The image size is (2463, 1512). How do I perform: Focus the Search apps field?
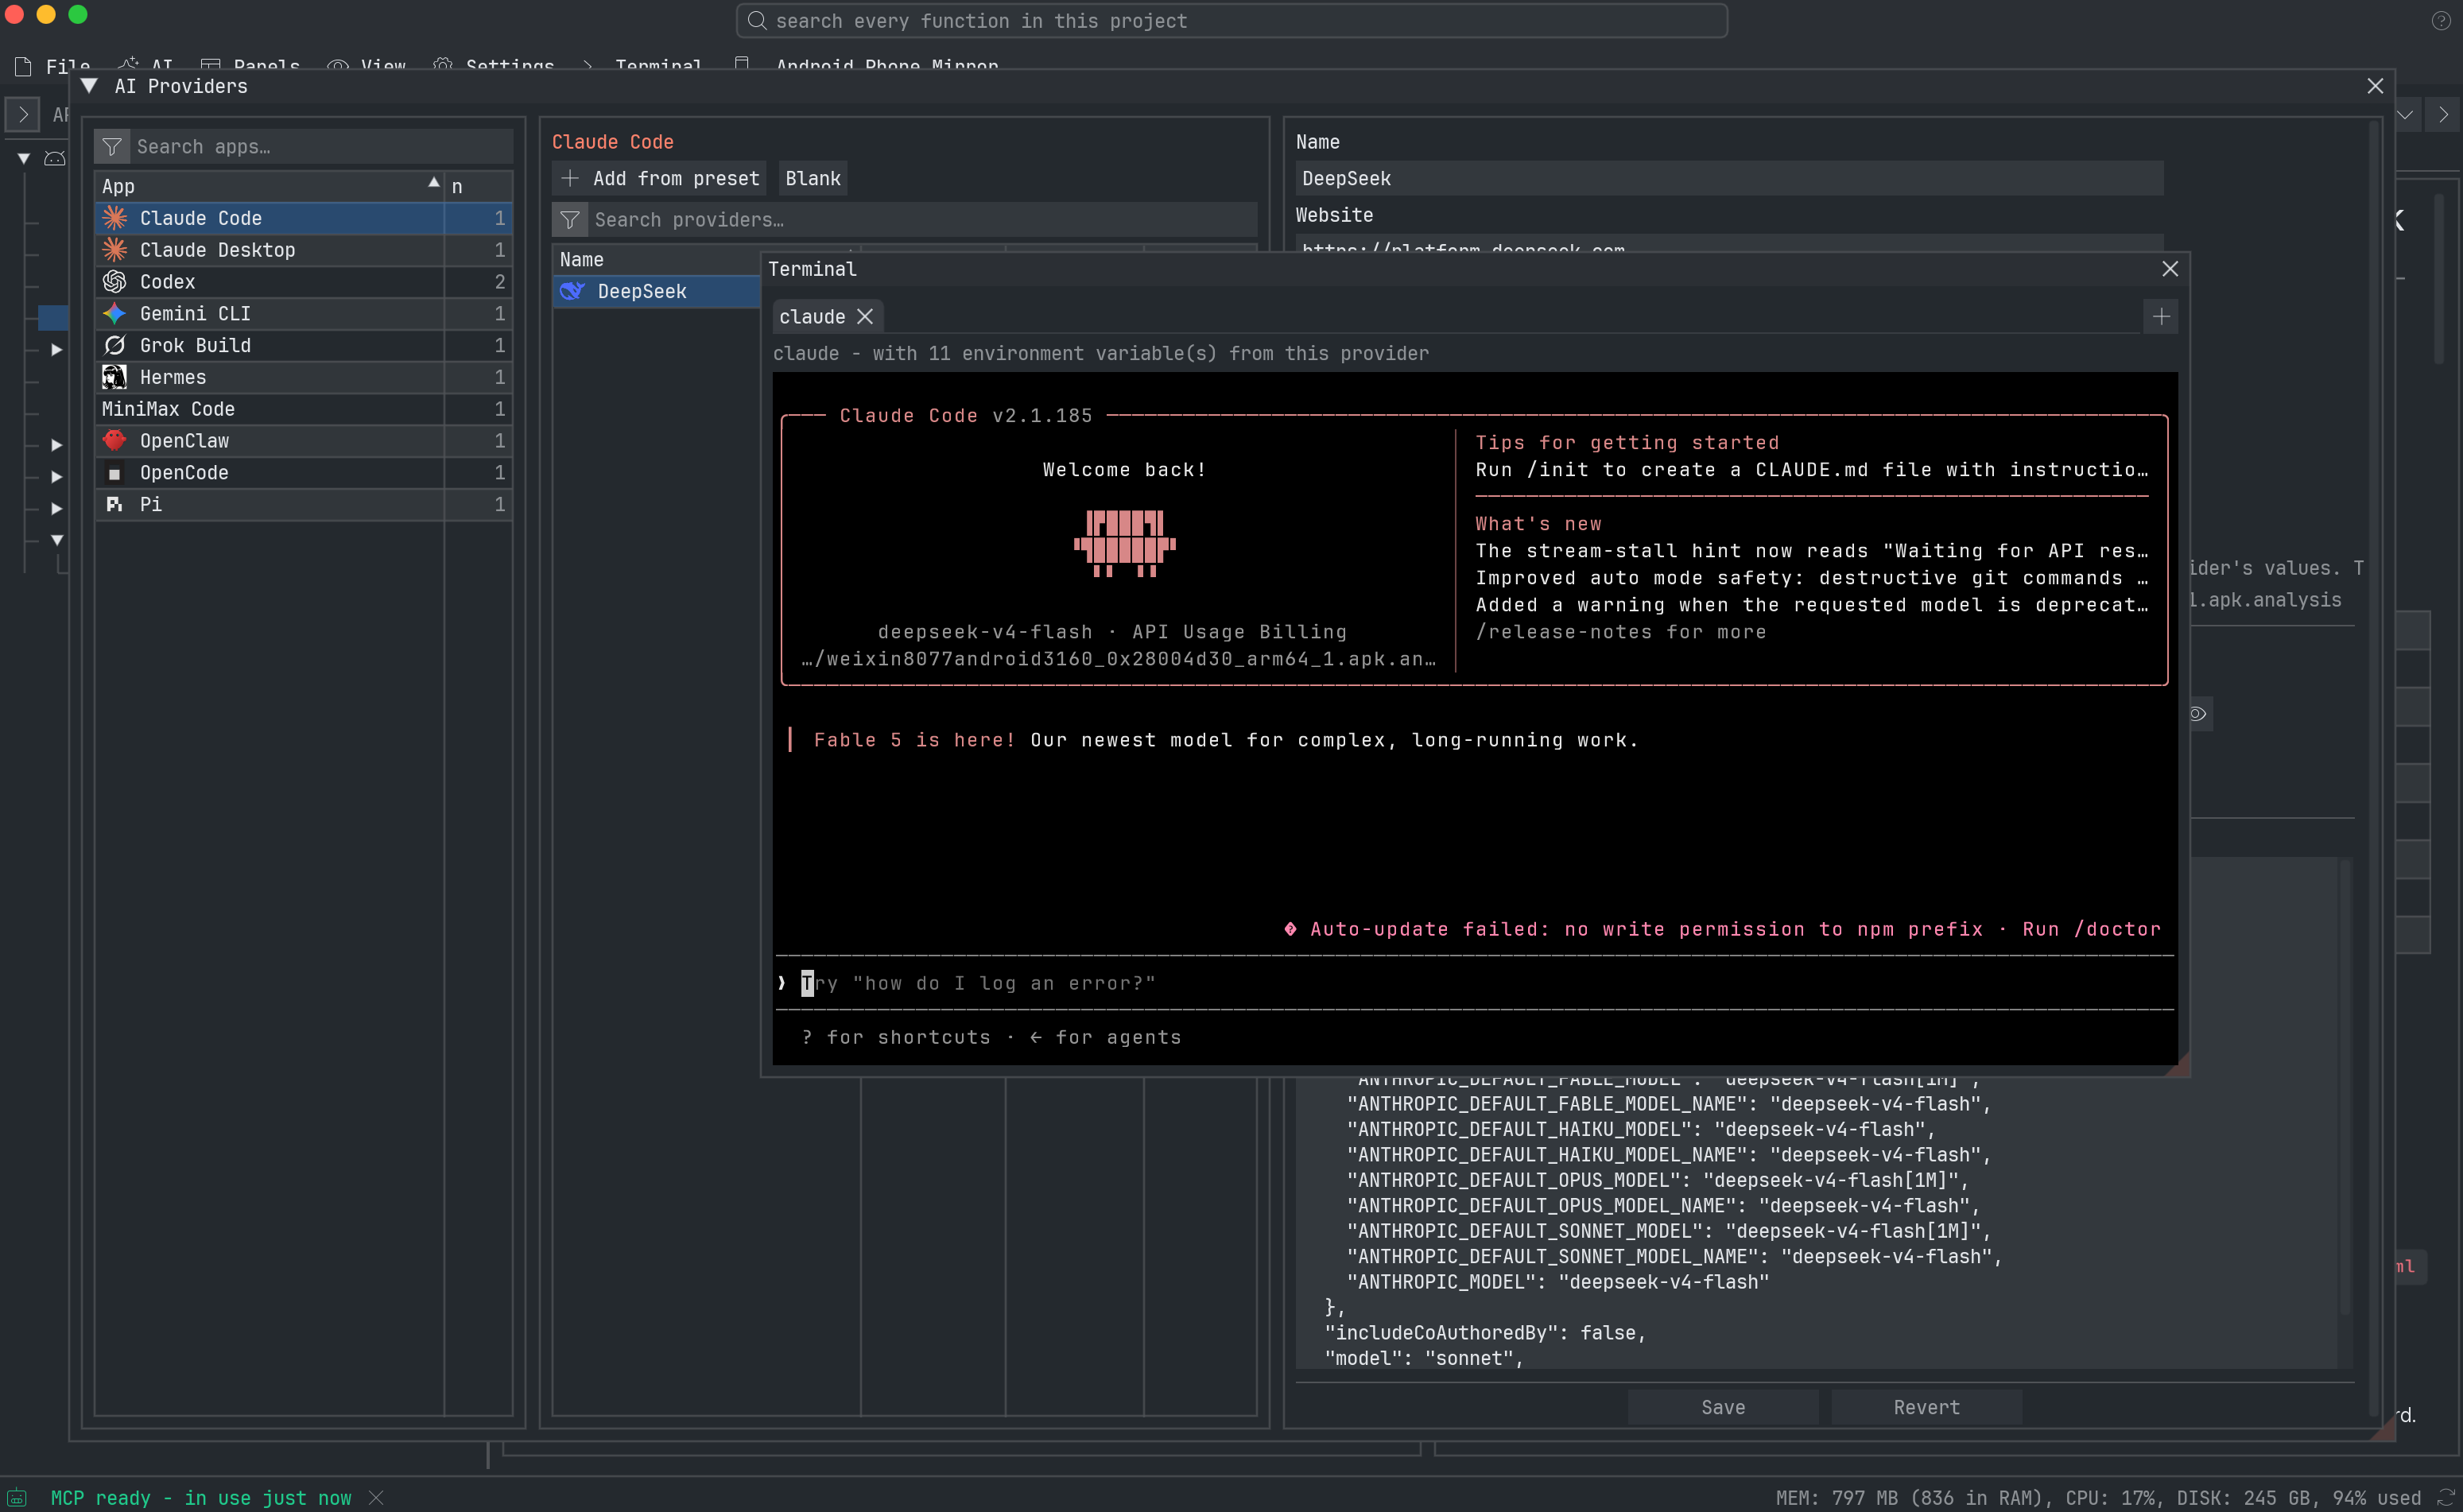point(320,147)
